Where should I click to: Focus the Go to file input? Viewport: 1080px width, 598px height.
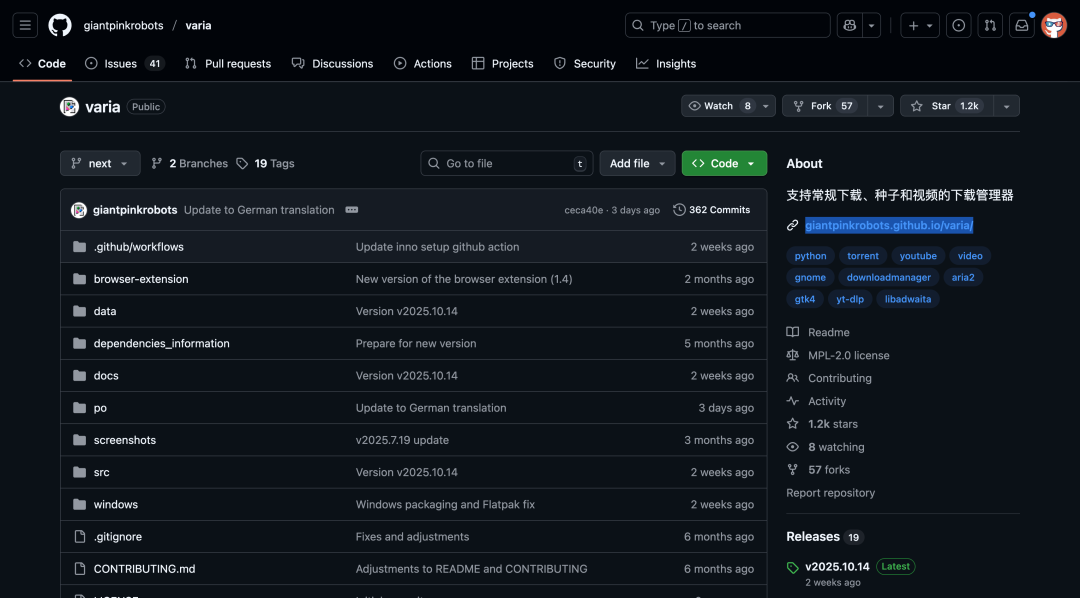tap(507, 163)
